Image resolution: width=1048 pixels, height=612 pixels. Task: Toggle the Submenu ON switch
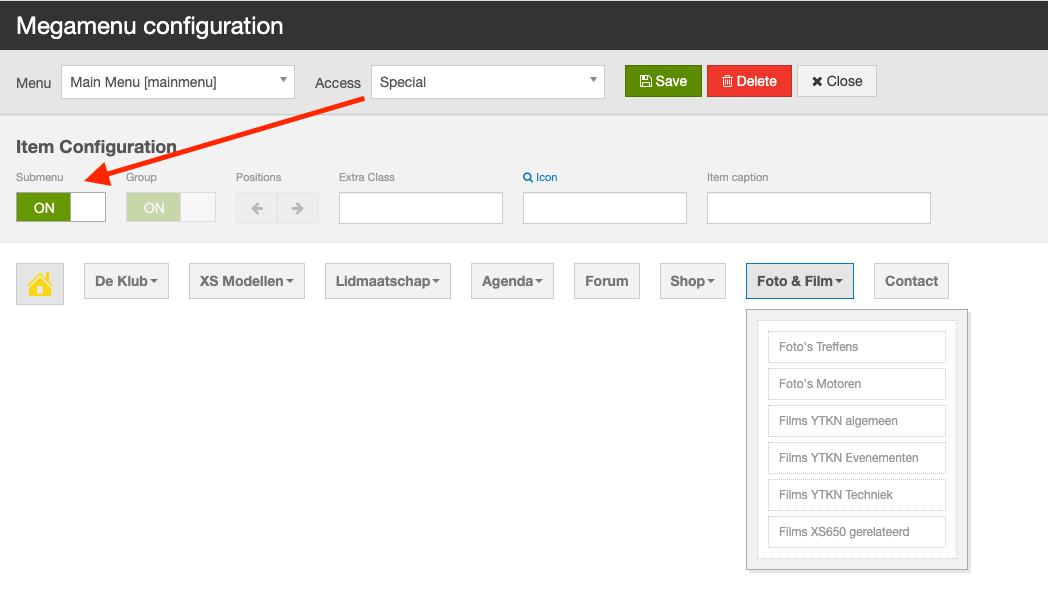pyautogui.click(x=61, y=208)
